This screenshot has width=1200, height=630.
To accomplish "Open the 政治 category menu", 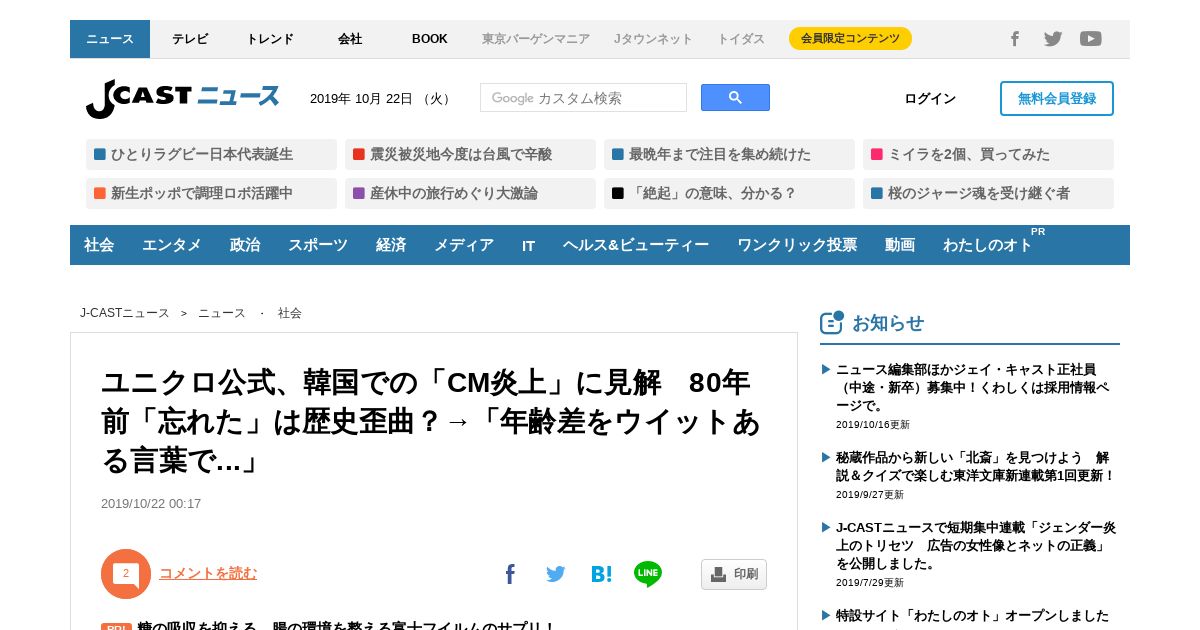I will coord(245,245).
